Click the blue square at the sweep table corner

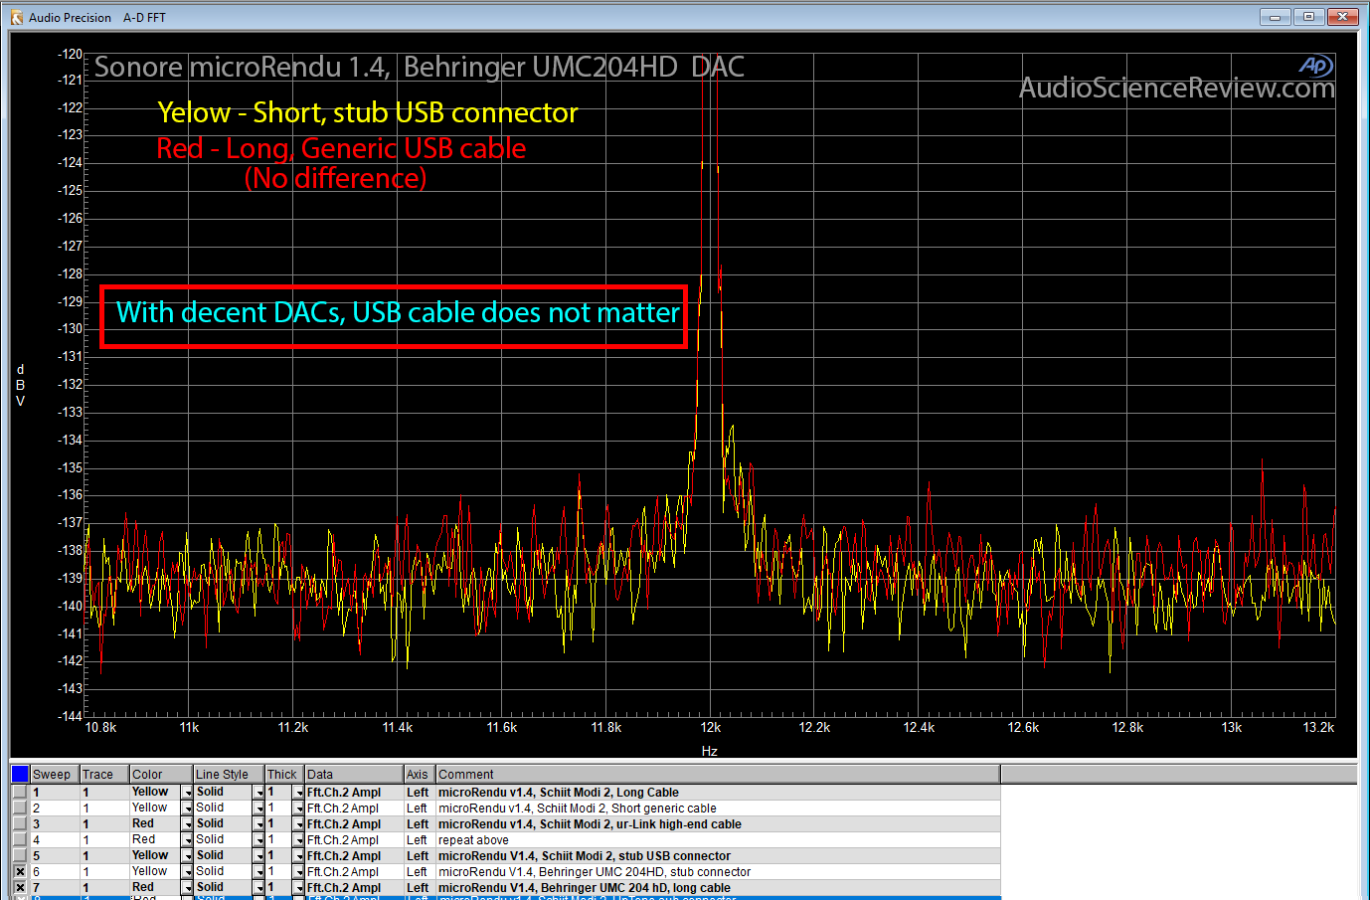[20, 774]
